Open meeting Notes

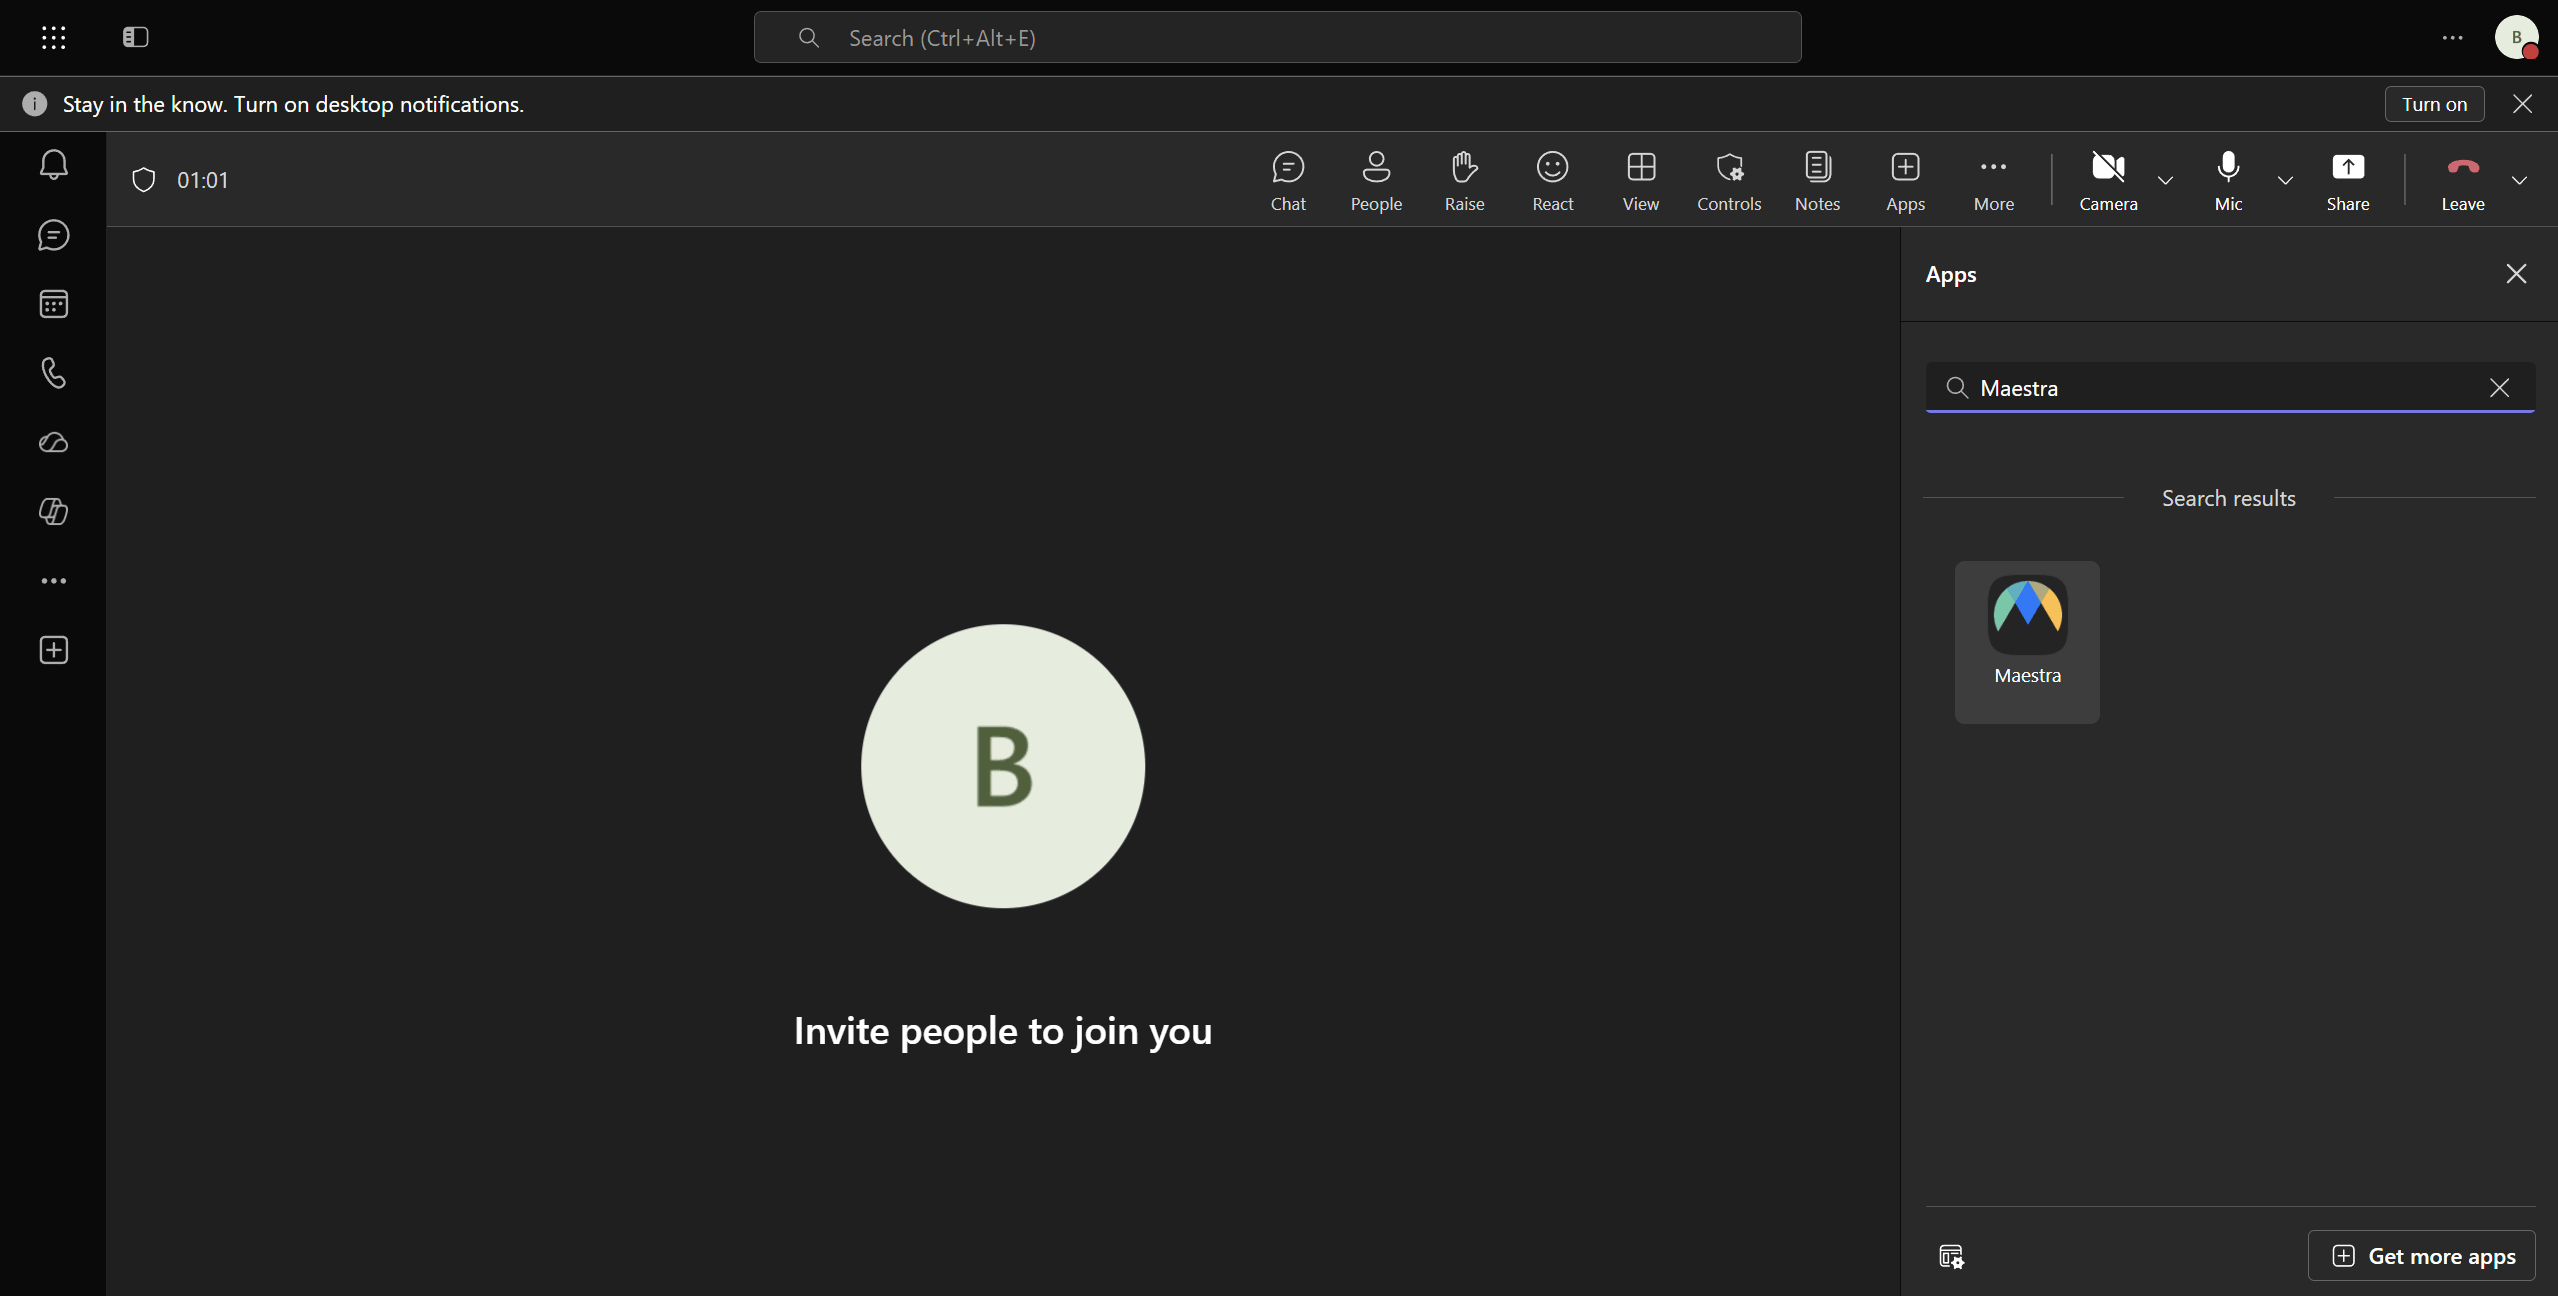(x=1817, y=181)
